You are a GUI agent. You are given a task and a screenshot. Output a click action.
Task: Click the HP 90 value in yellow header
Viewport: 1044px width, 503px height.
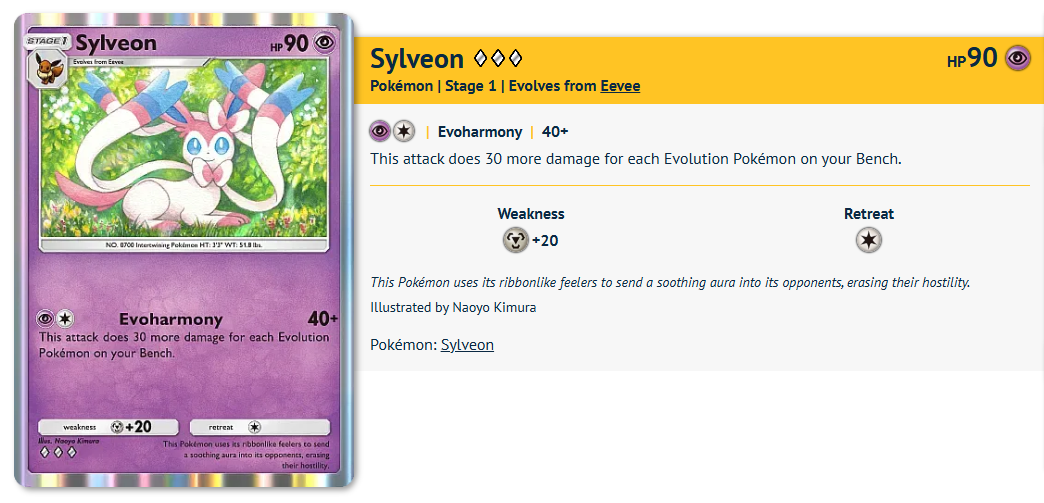pos(972,59)
